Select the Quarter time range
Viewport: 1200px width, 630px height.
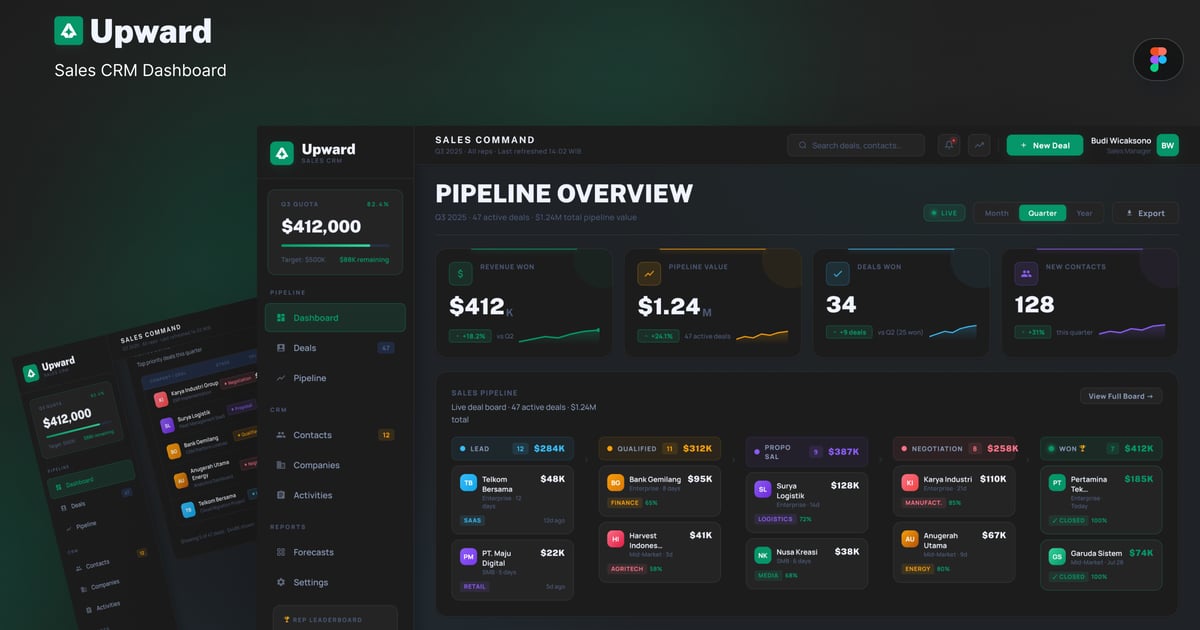click(x=1042, y=213)
